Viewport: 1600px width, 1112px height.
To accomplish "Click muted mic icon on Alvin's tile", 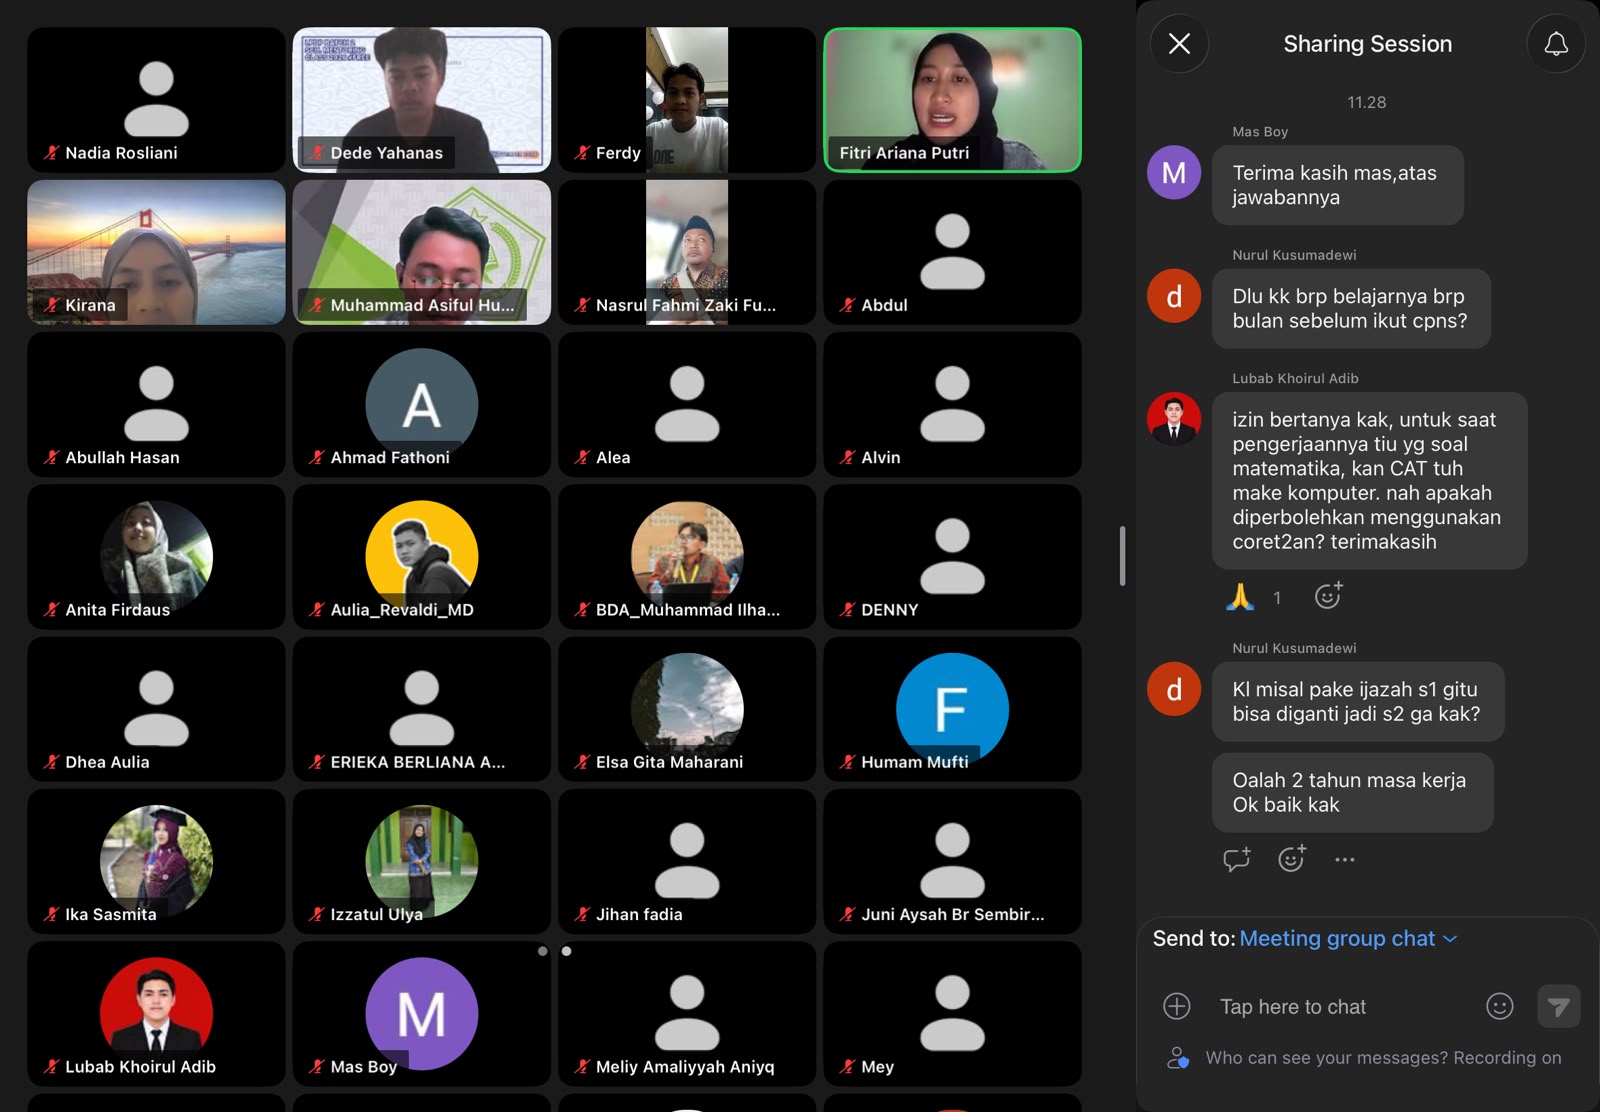I will point(848,457).
